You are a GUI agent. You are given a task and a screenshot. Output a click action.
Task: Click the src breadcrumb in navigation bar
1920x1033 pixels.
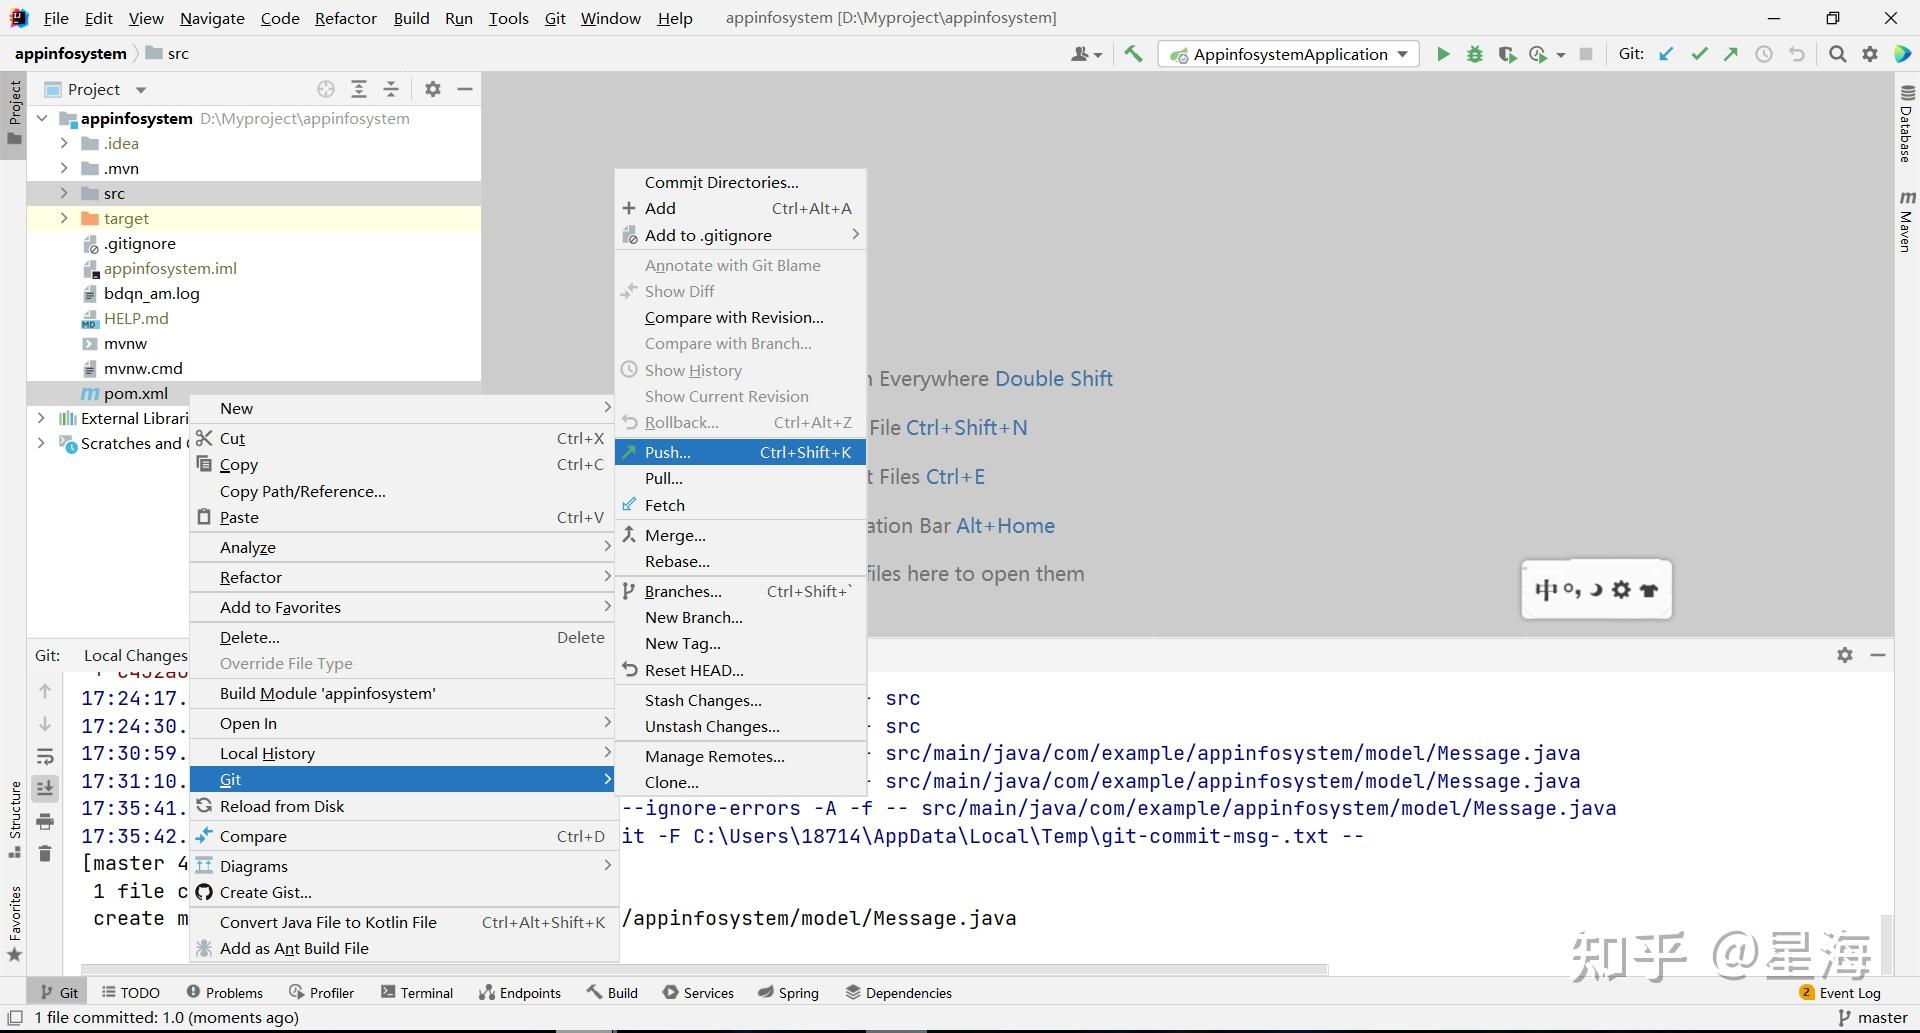(x=167, y=54)
